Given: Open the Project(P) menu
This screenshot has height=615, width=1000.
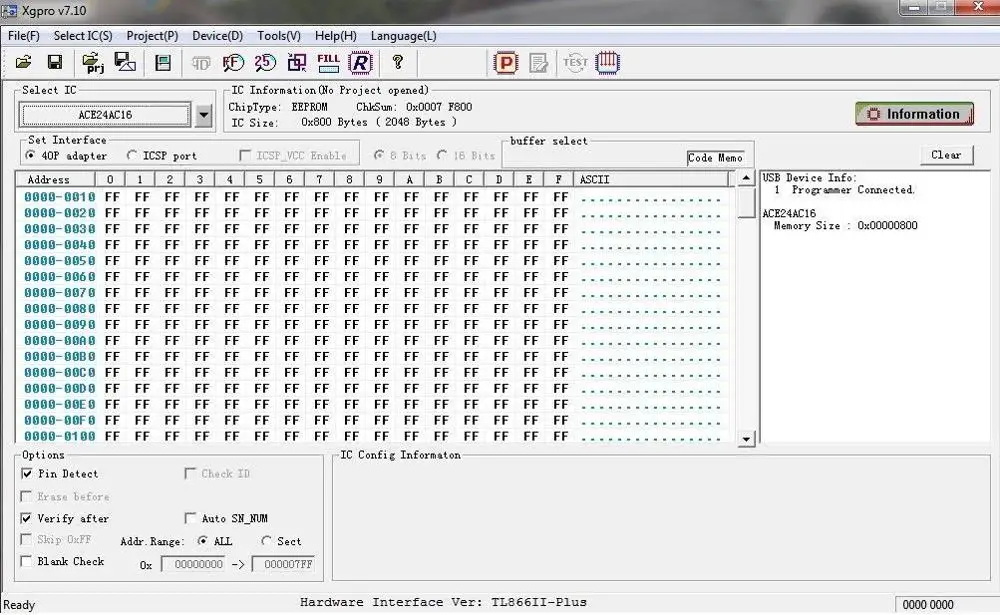Looking at the screenshot, I should click(x=152, y=36).
